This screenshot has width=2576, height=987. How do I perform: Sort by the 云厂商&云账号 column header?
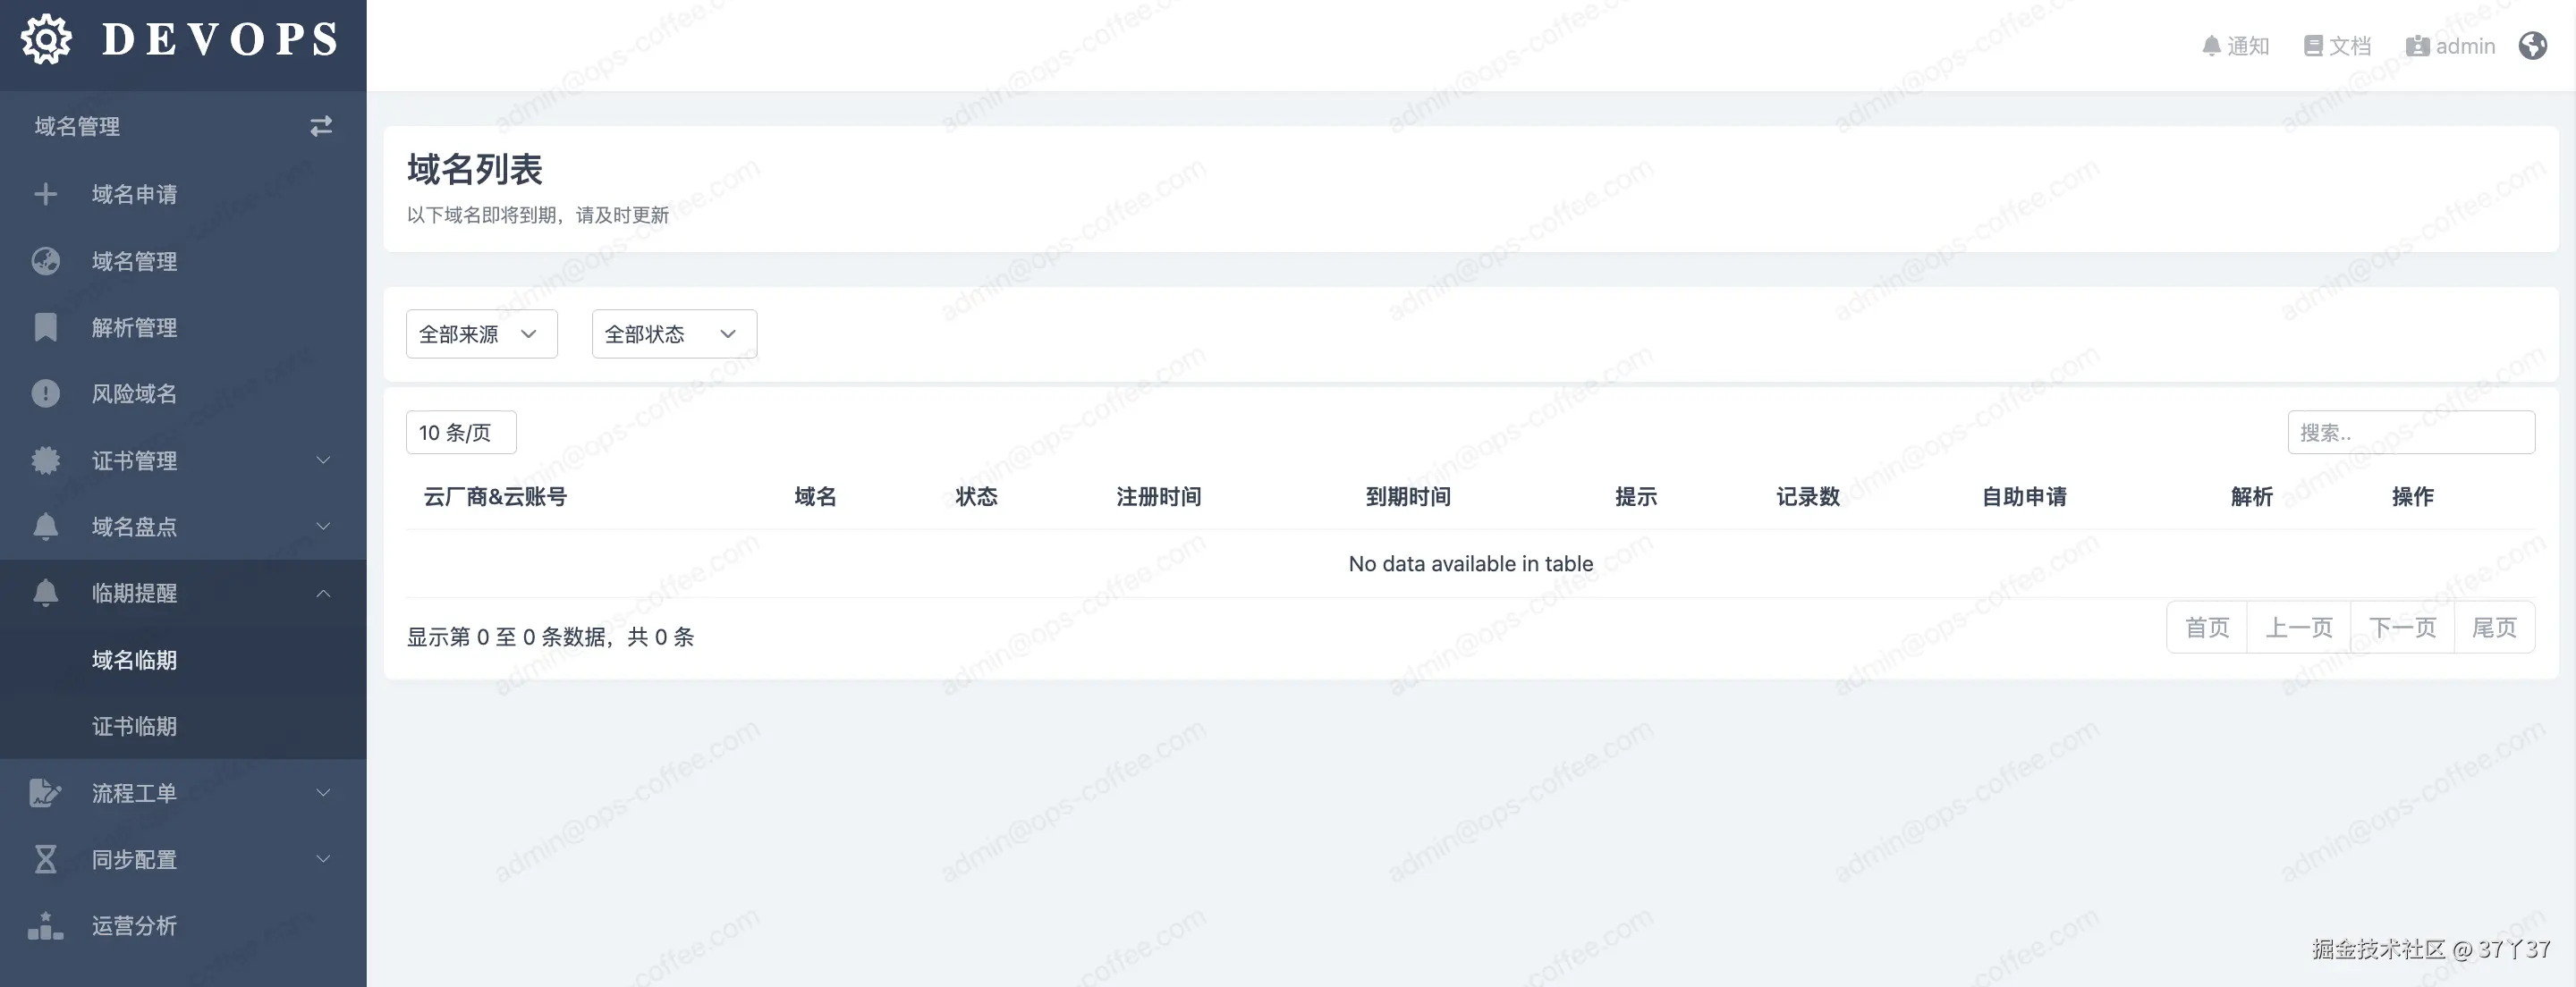(x=495, y=496)
